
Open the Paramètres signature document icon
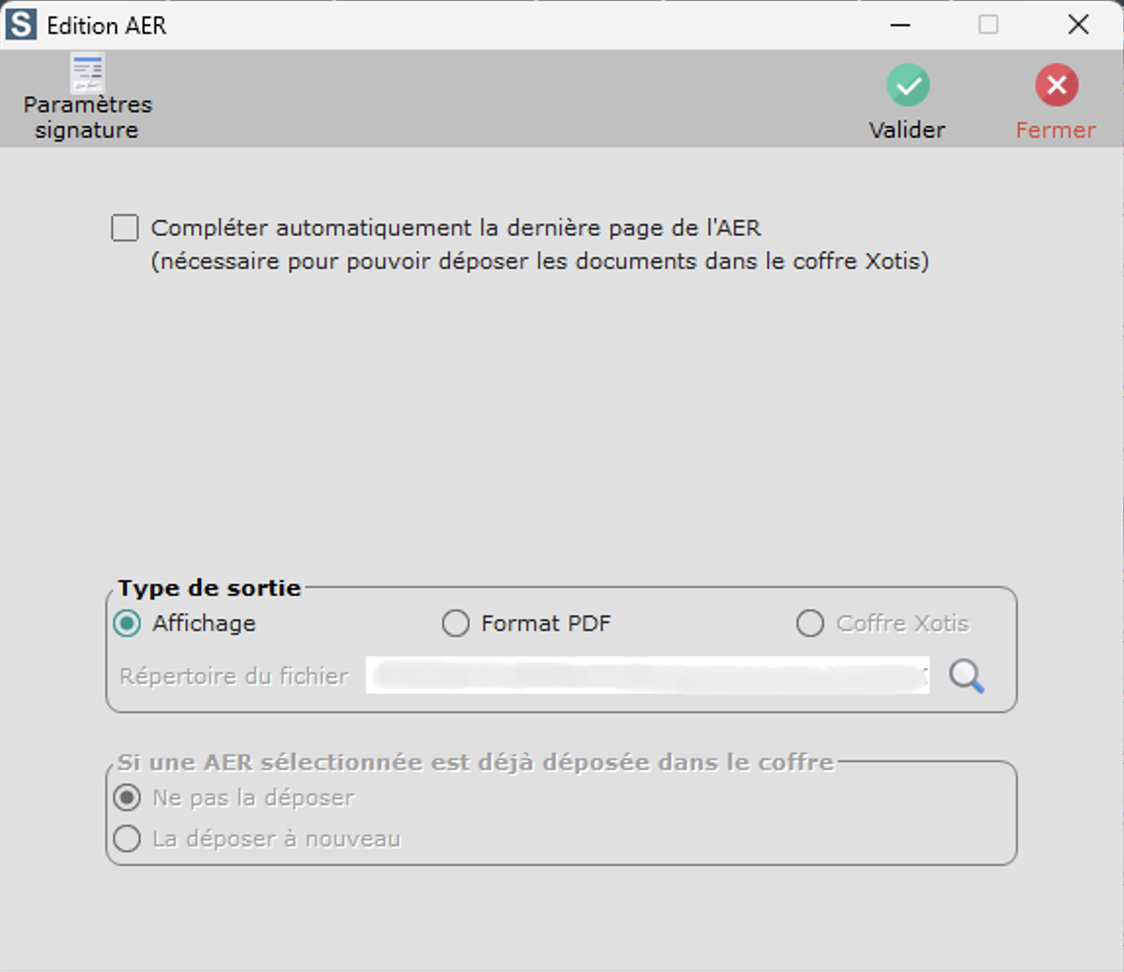[87, 73]
